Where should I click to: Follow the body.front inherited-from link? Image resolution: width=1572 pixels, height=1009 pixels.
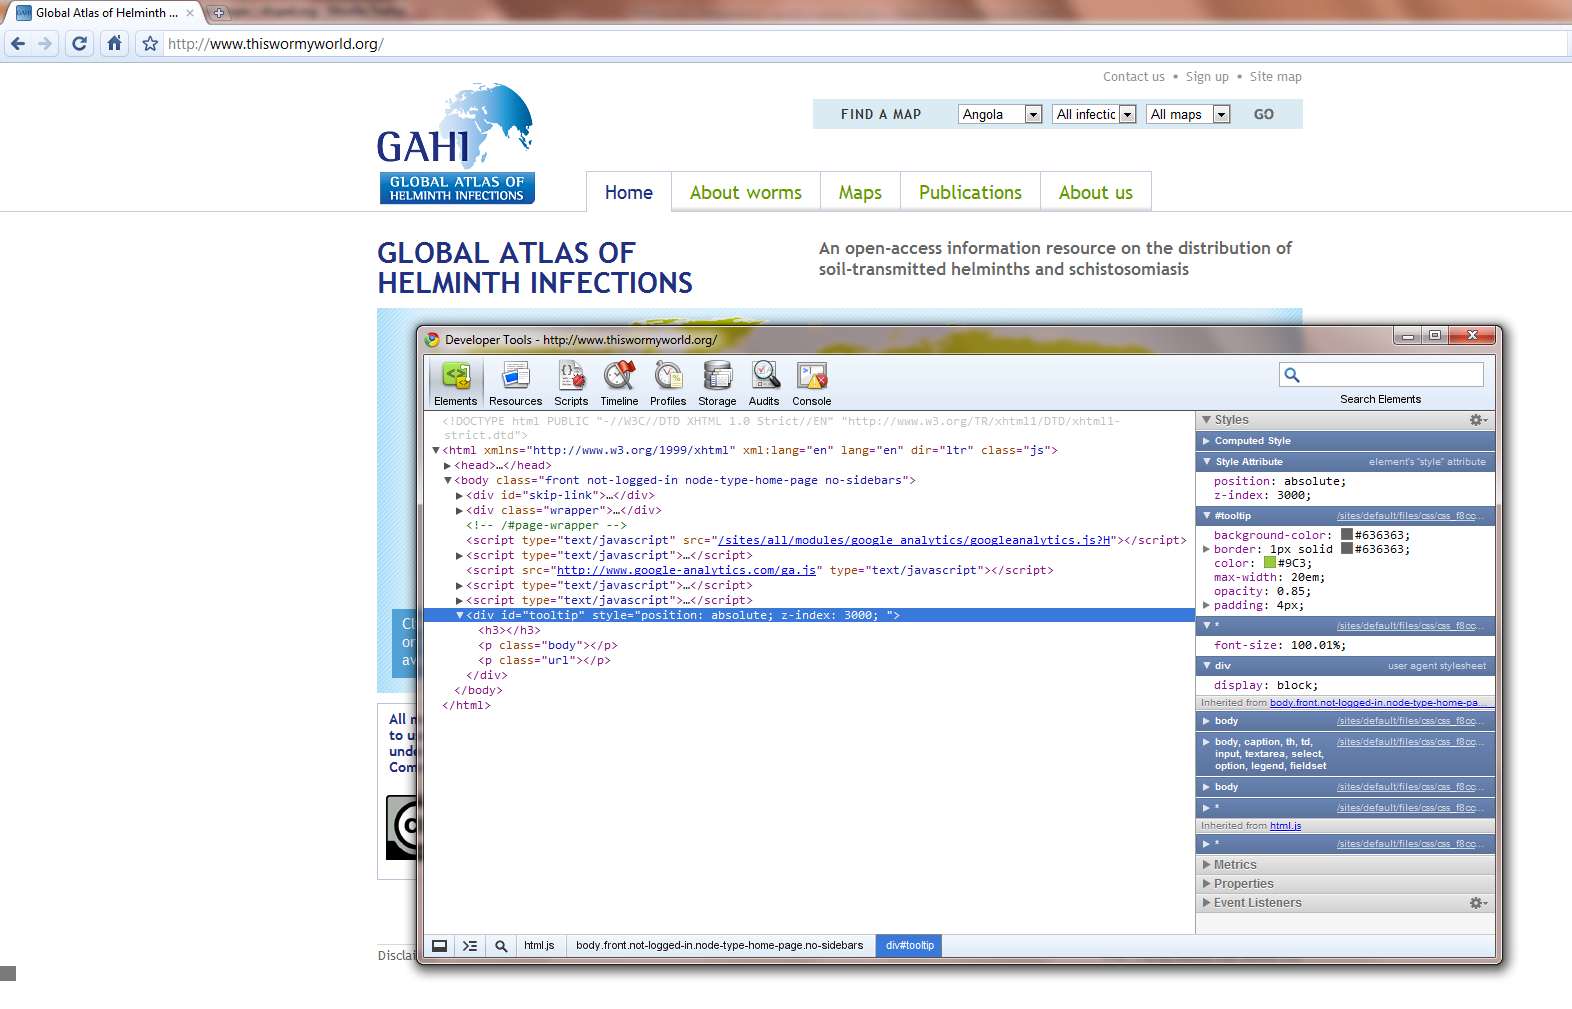1375,703
